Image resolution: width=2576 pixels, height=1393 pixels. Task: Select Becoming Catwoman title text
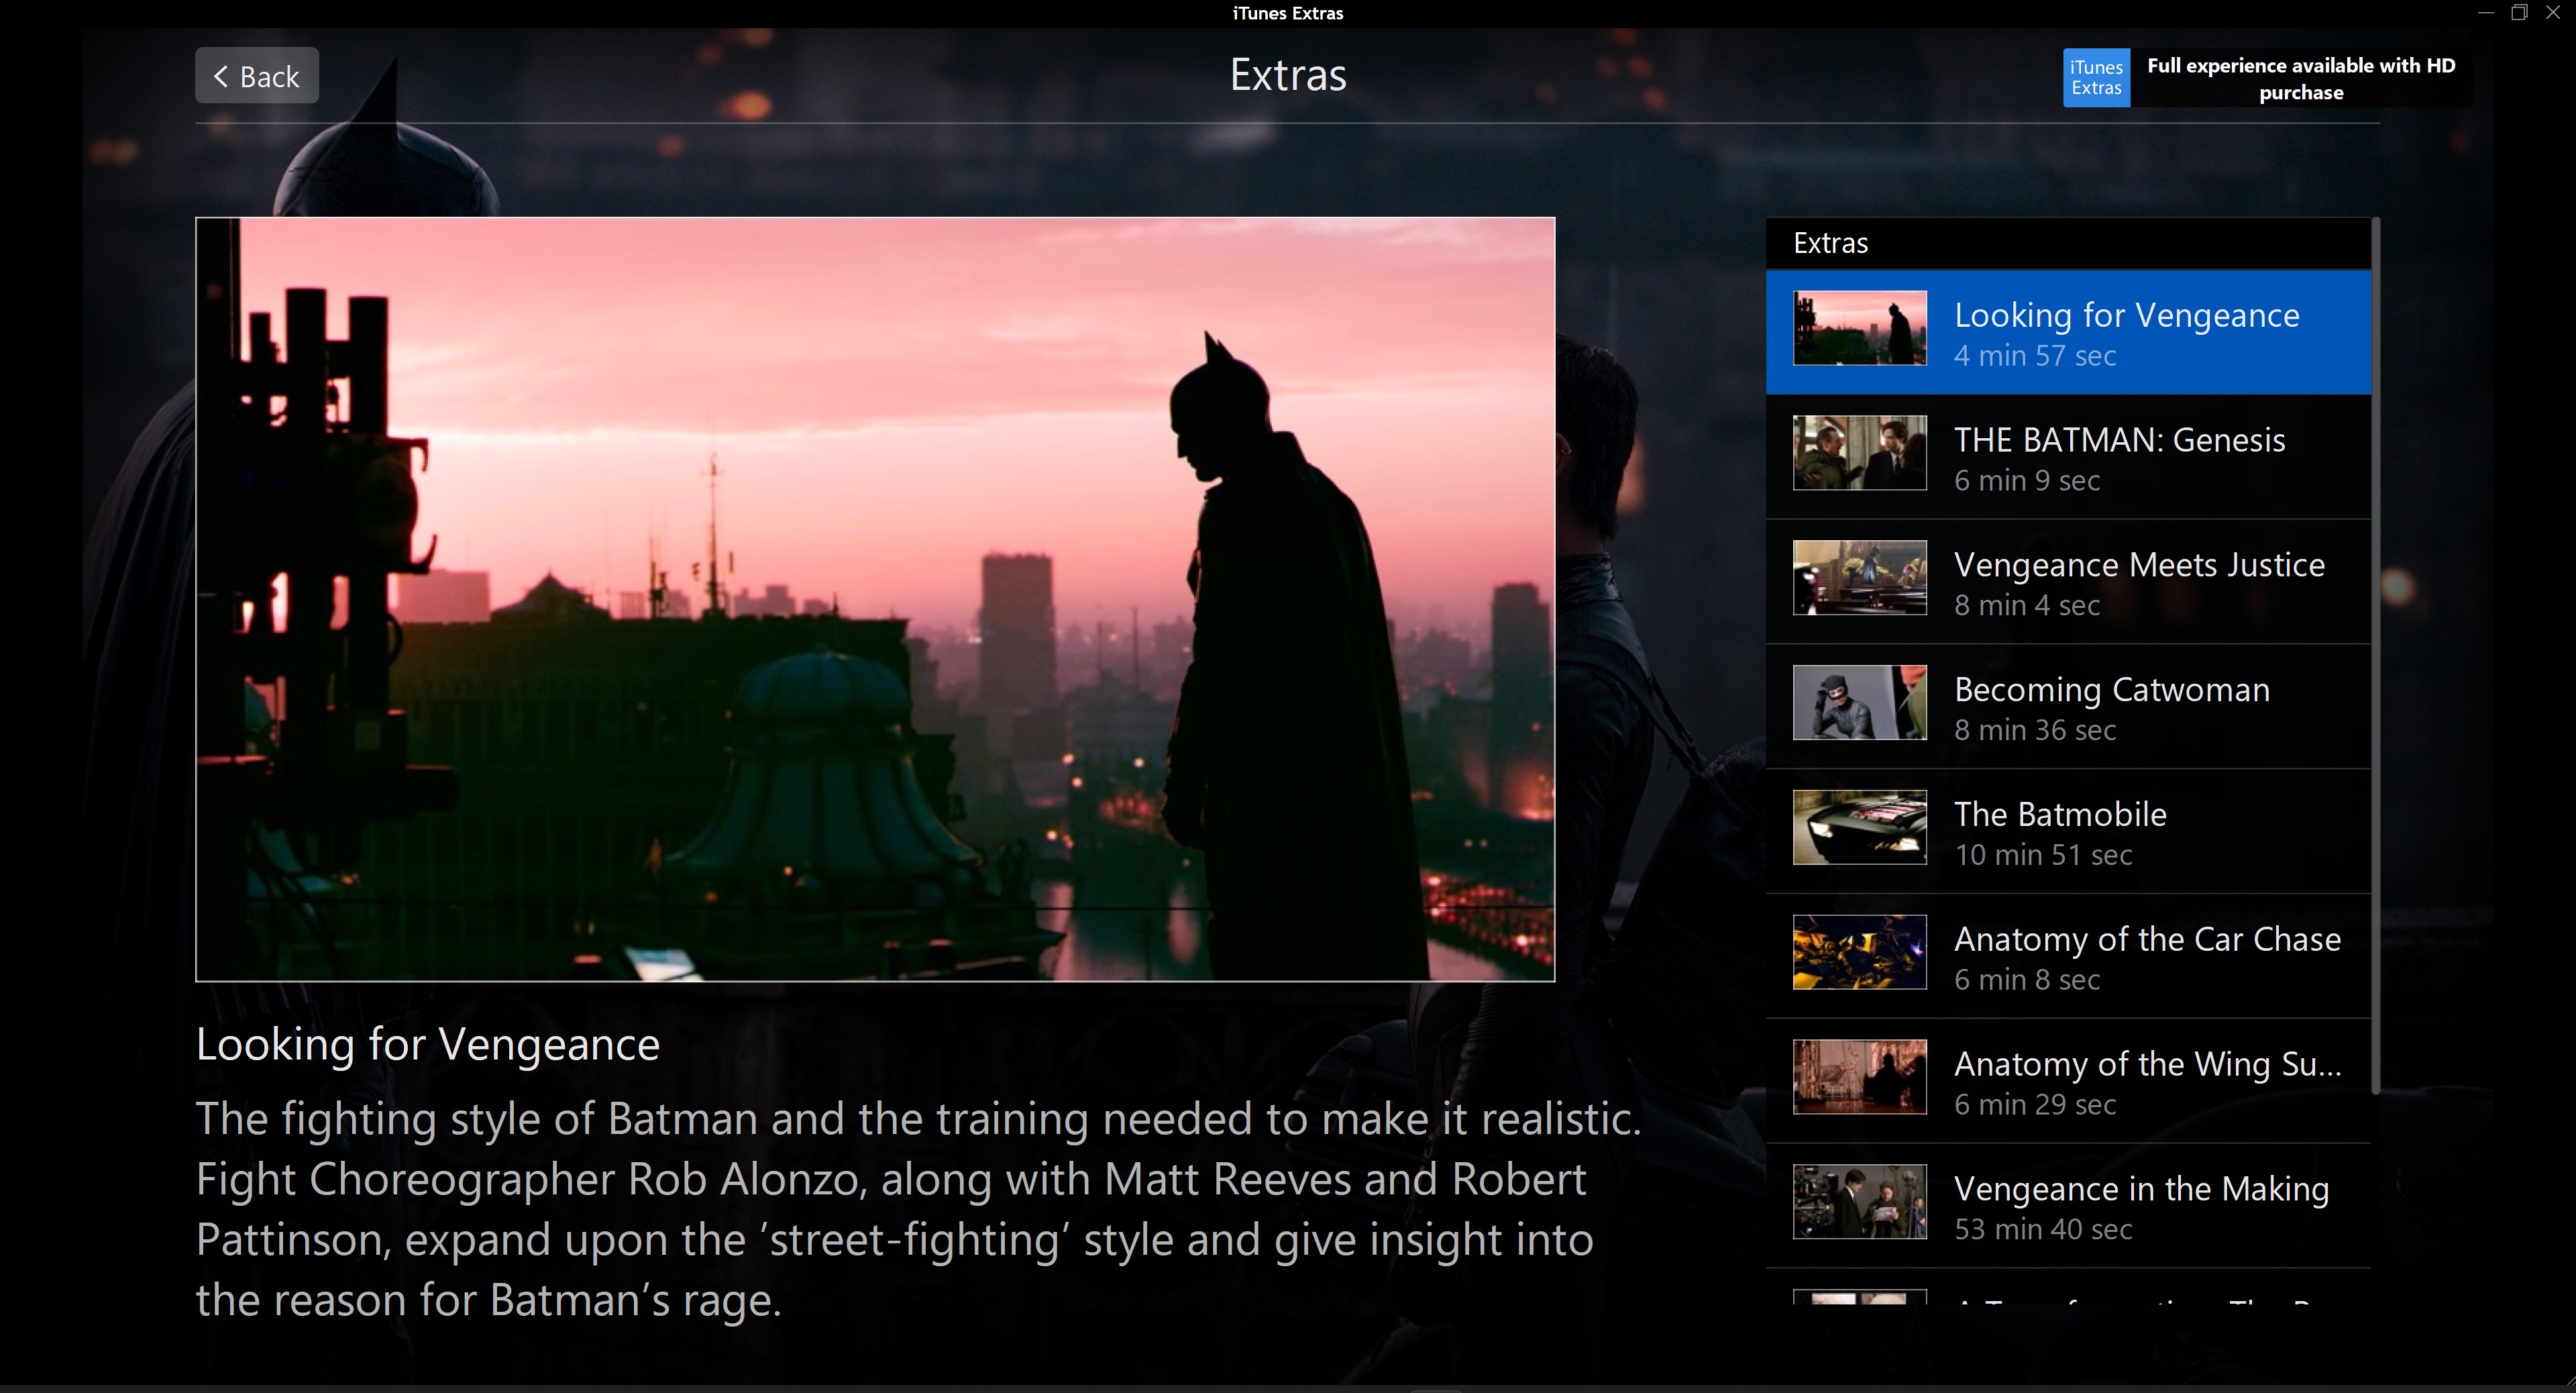pyautogui.click(x=2112, y=690)
